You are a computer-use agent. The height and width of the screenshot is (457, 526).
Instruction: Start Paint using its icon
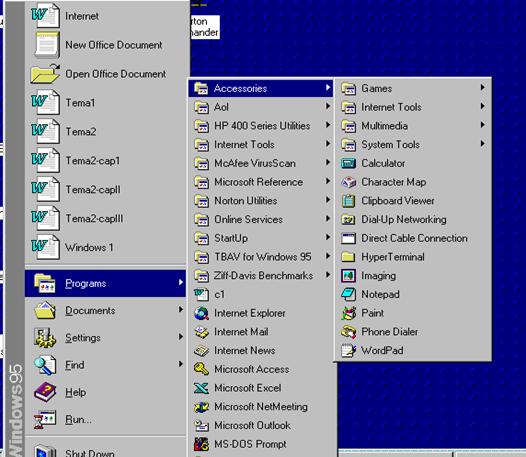[348, 313]
